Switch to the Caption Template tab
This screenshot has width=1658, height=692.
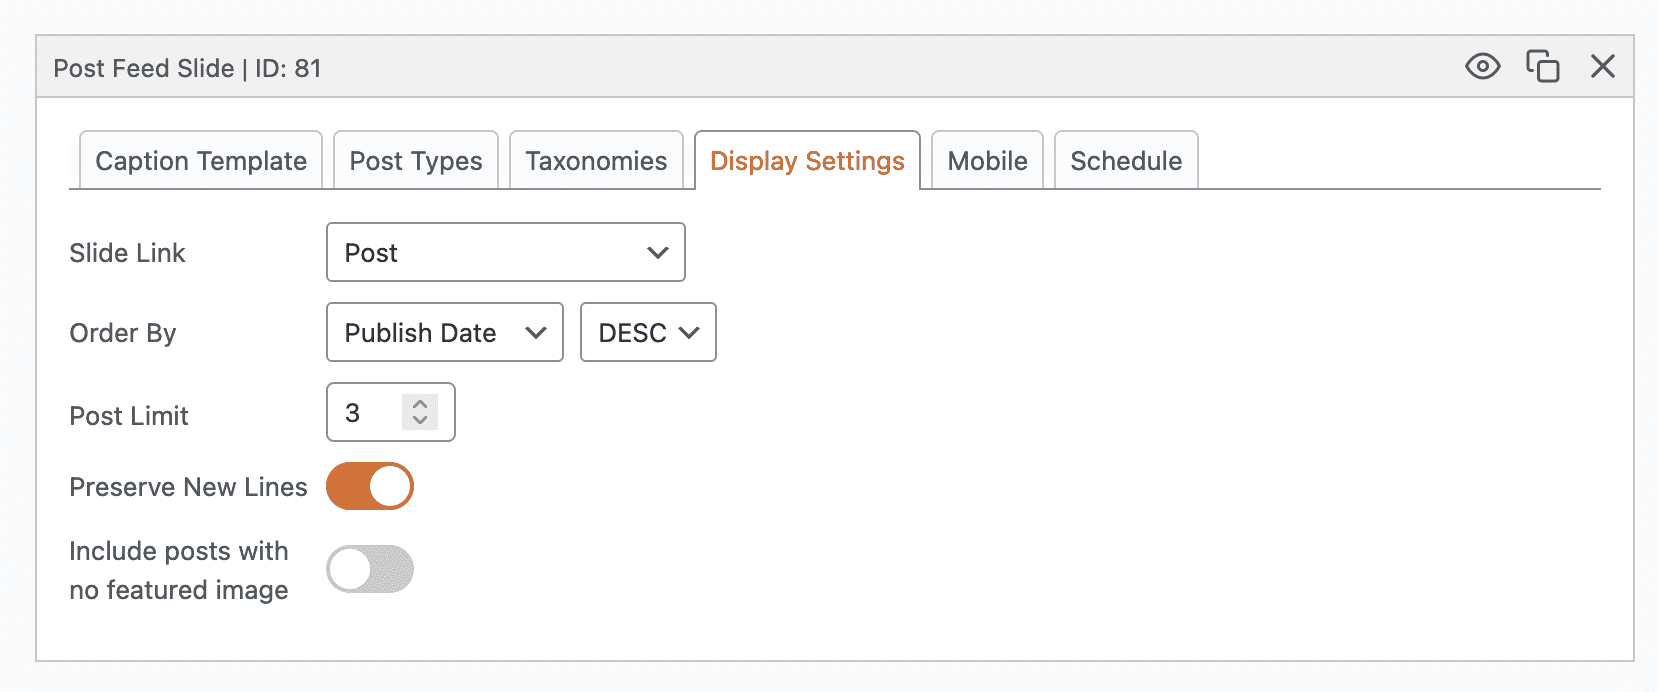pos(201,161)
